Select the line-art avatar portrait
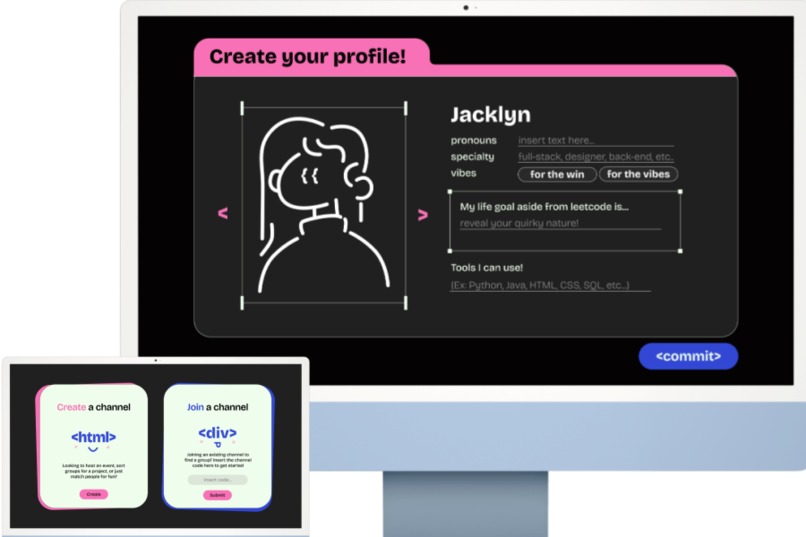 click(x=323, y=206)
